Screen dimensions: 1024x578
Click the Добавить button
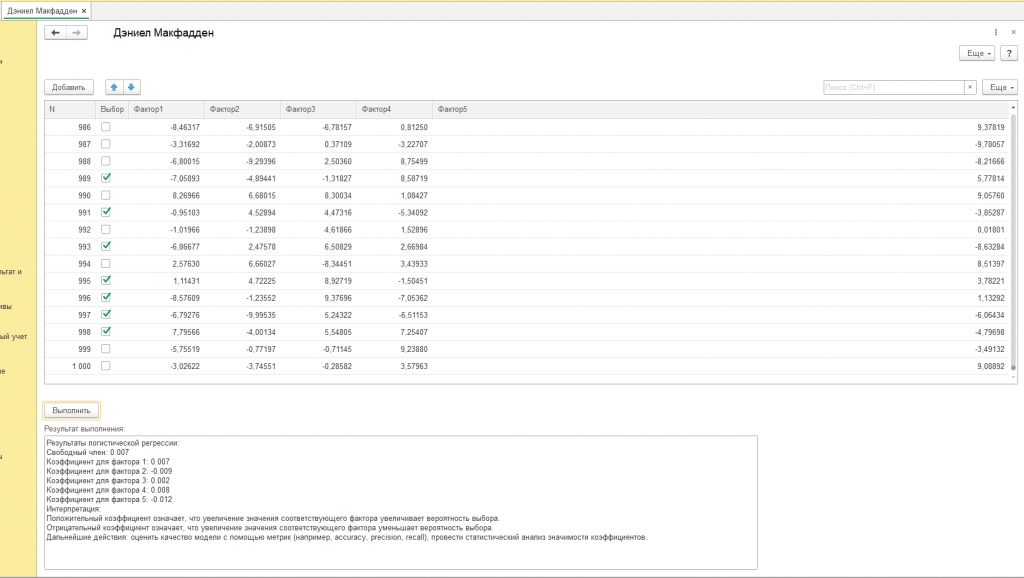tap(69, 87)
